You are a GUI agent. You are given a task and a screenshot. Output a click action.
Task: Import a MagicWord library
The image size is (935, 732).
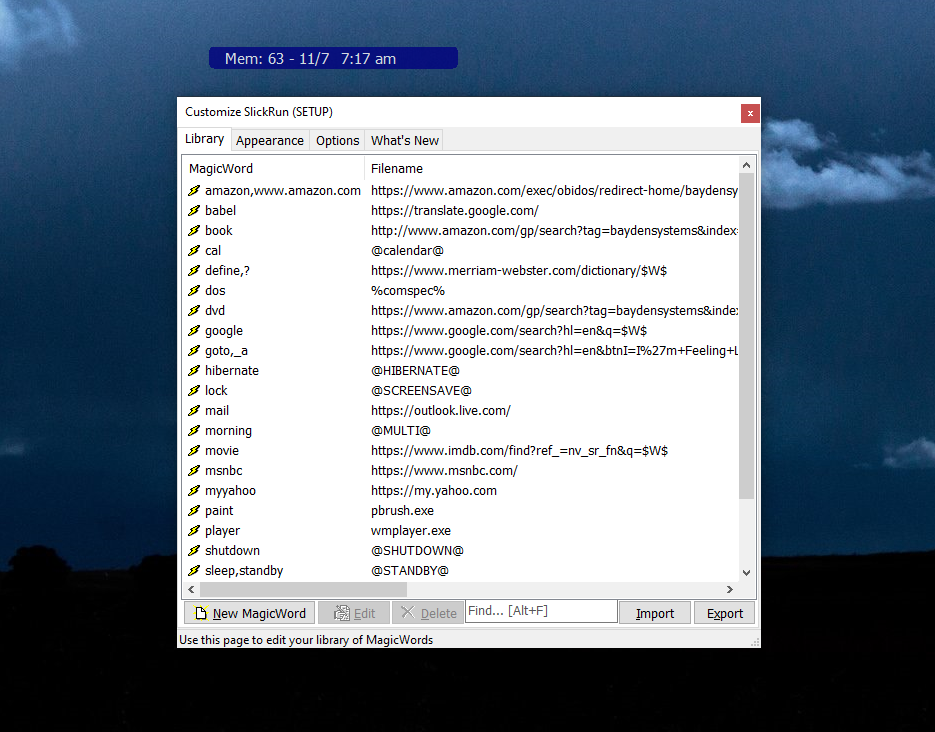[x=655, y=613]
